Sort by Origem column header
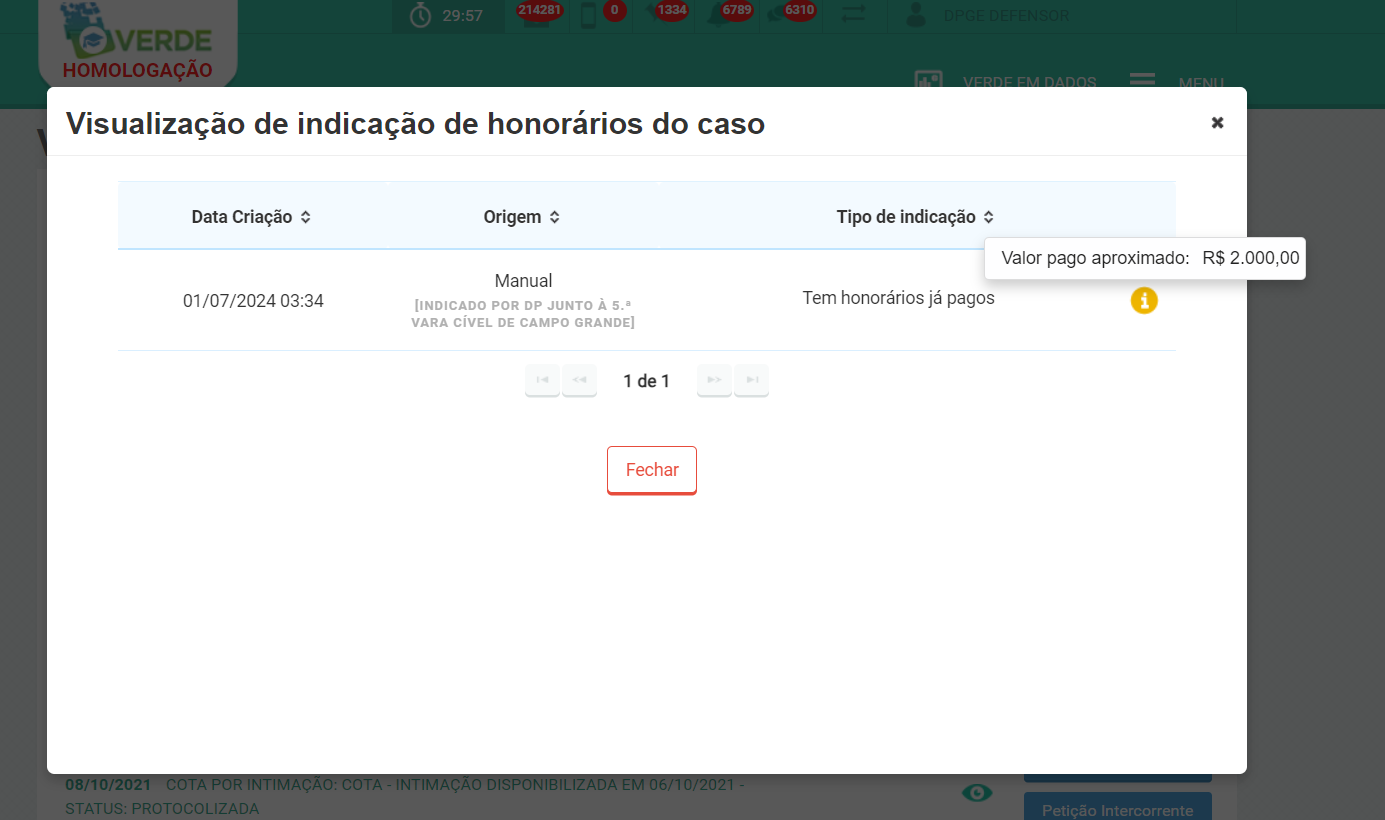Image resolution: width=1385 pixels, height=820 pixels. pyautogui.click(x=521, y=217)
